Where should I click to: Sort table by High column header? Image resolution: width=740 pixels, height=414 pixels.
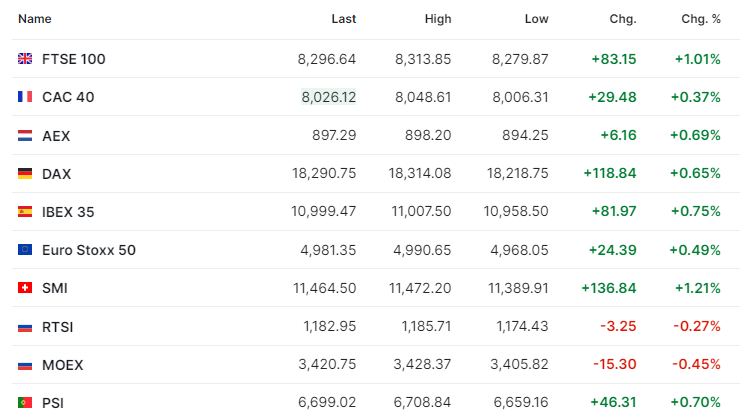[x=438, y=19]
